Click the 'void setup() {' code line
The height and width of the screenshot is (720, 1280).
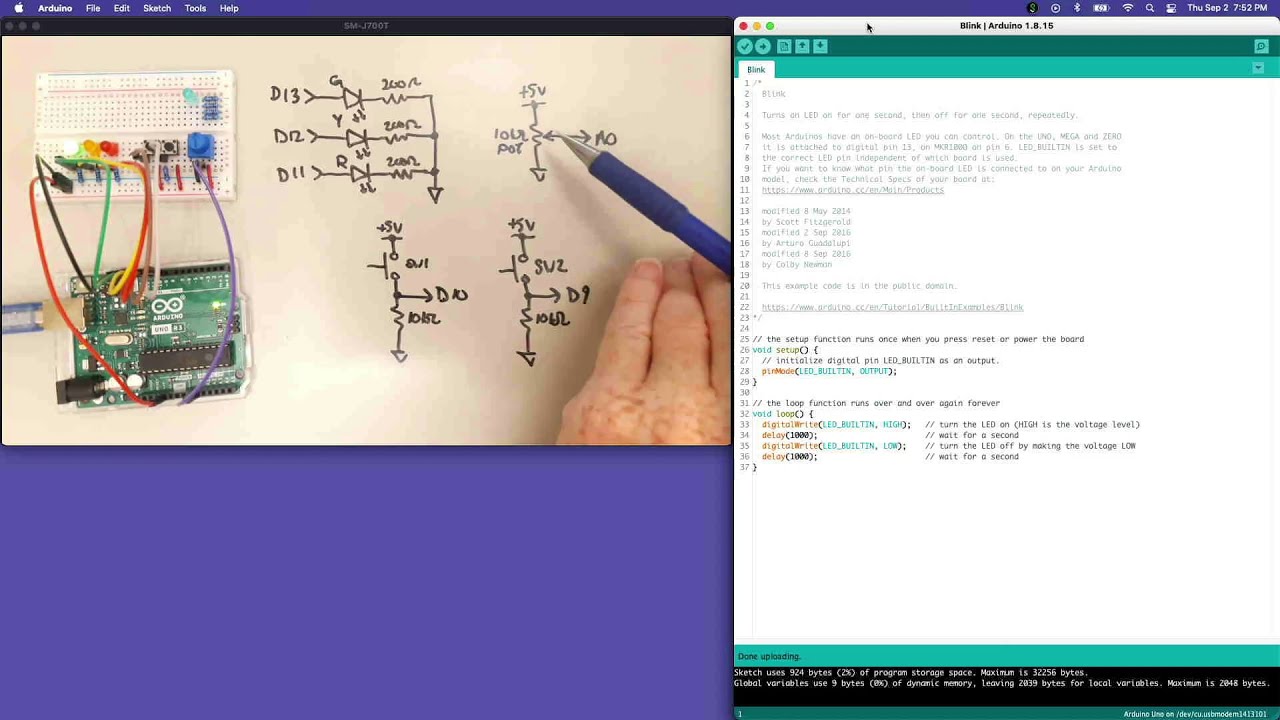785,350
